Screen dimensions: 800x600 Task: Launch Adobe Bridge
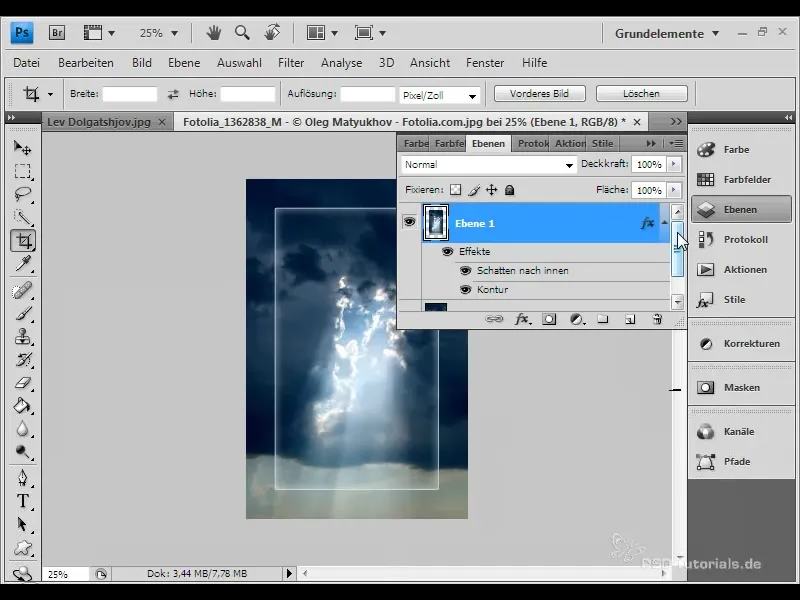click(57, 33)
